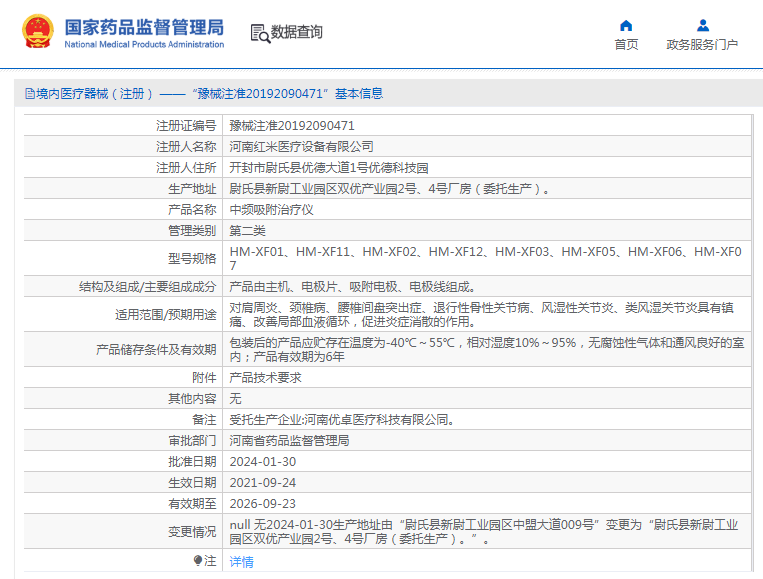This screenshot has width=763, height=579.
Task: Click the 型号规格 row label
Action: point(192,258)
